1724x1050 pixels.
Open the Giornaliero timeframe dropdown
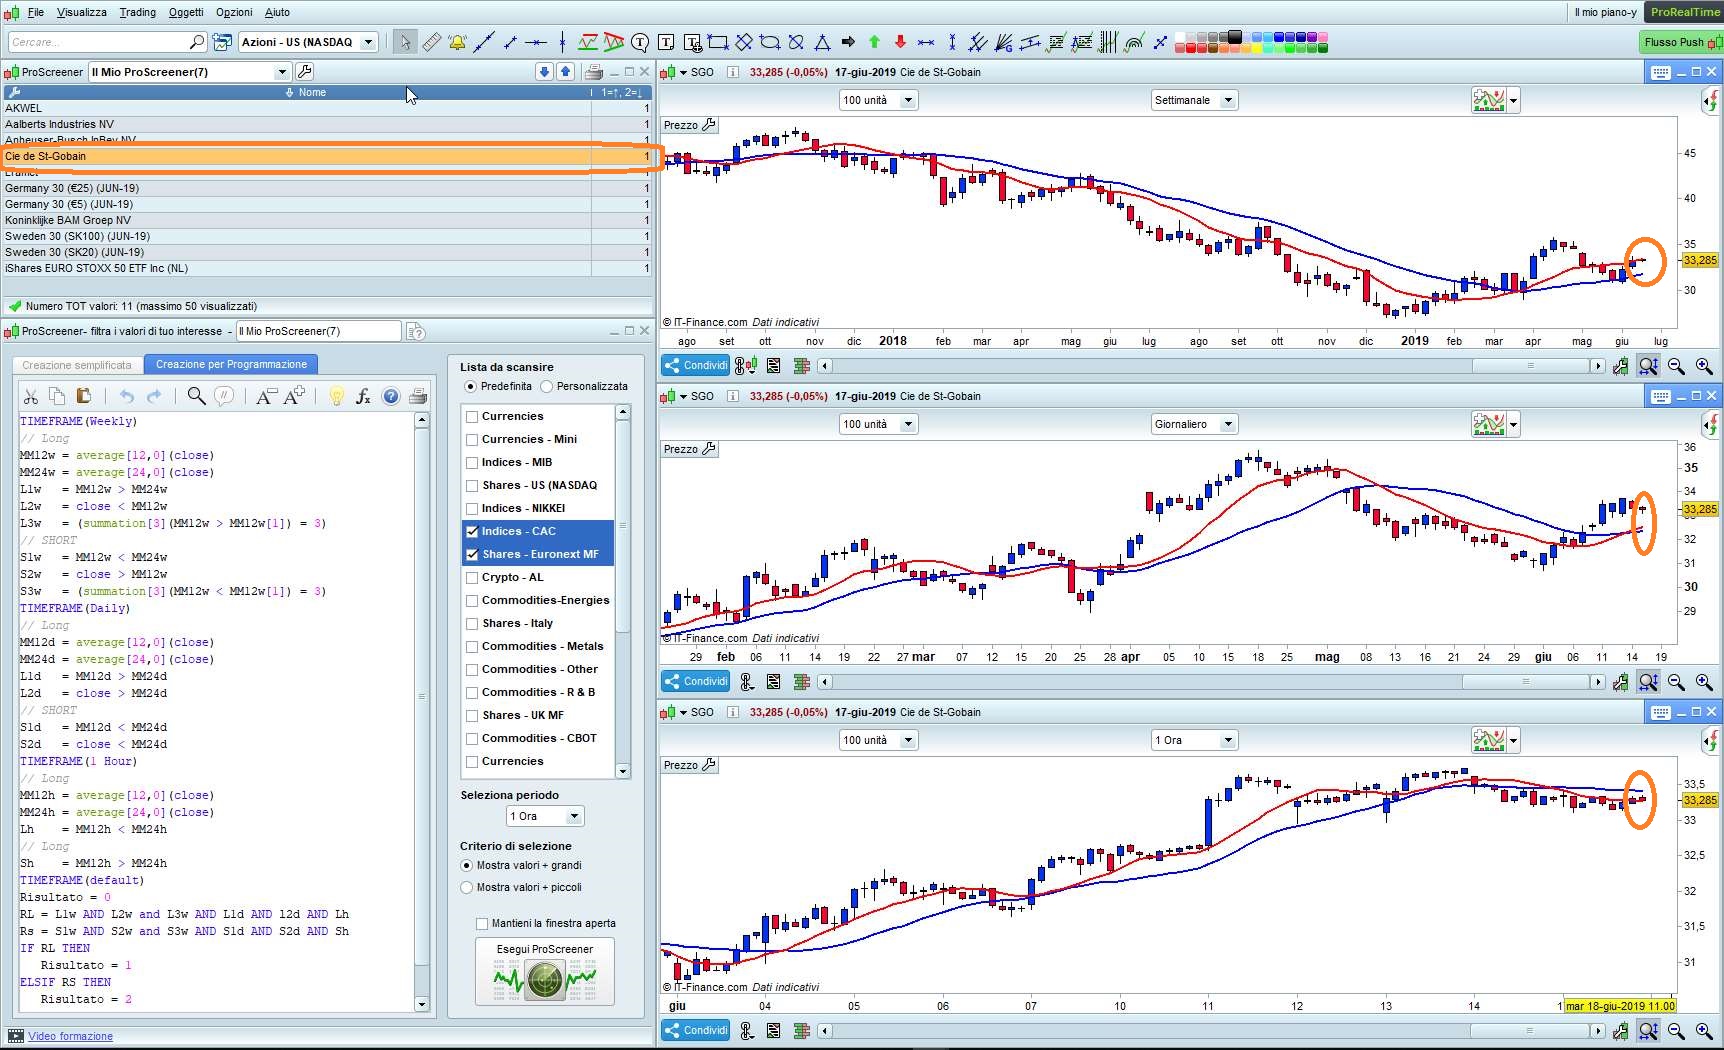coord(1194,424)
